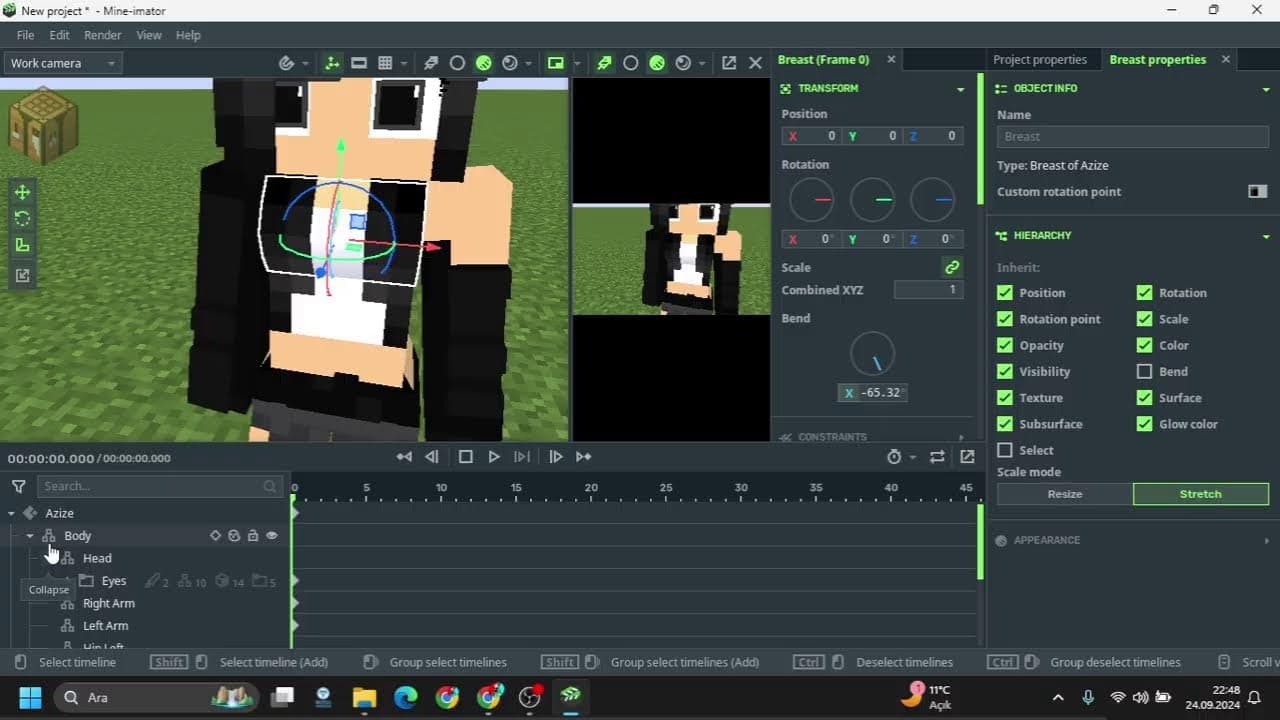Toggle the viewport grid icon
The width and height of the screenshot is (1280, 720).
pyautogui.click(x=385, y=63)
